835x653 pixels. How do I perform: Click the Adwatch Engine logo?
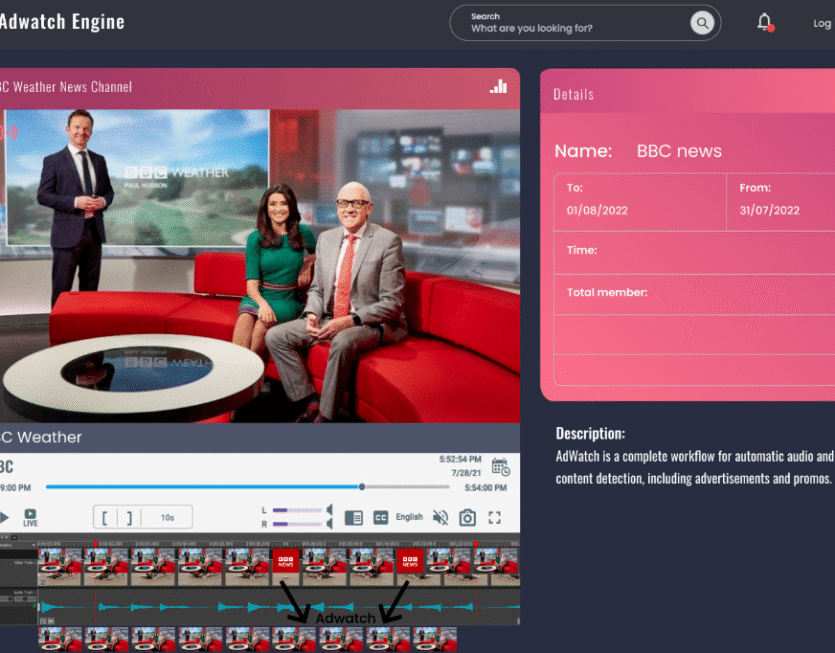pyautogui.click(x=62, y=22)
